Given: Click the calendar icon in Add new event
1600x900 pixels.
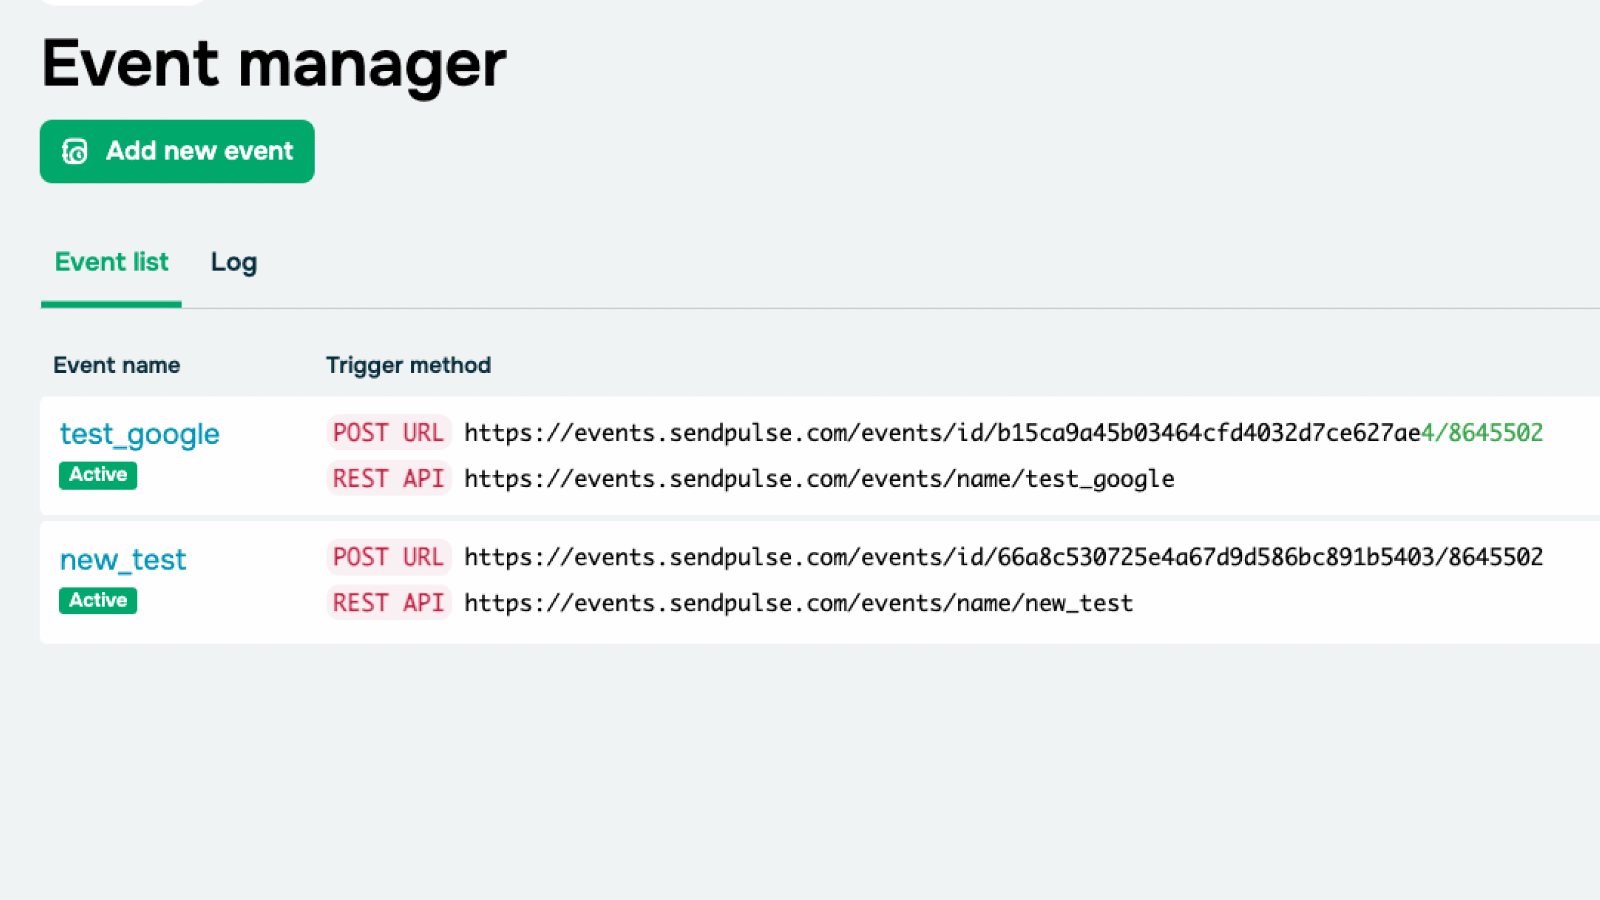Looking at the screenshot, I should tap(75, 151).
